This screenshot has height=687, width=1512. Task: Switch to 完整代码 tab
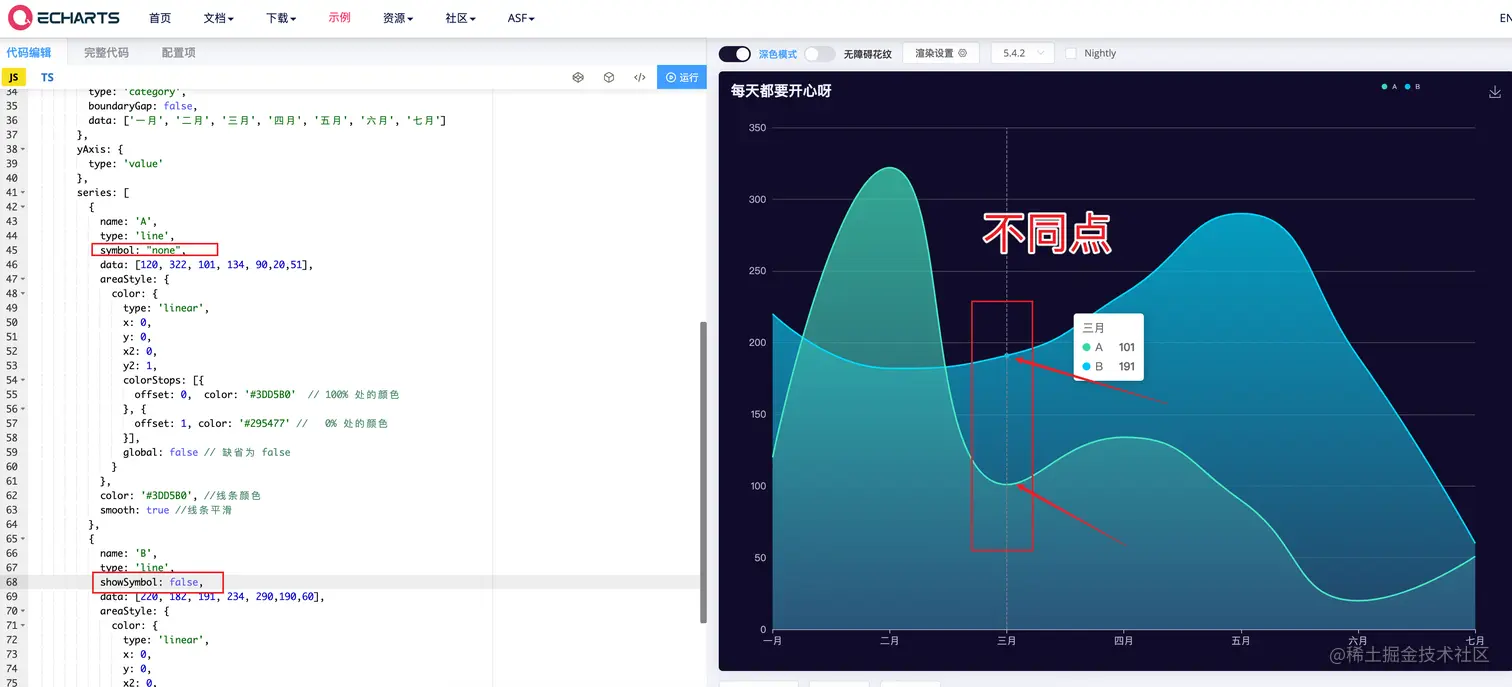(x=106, y=53)
